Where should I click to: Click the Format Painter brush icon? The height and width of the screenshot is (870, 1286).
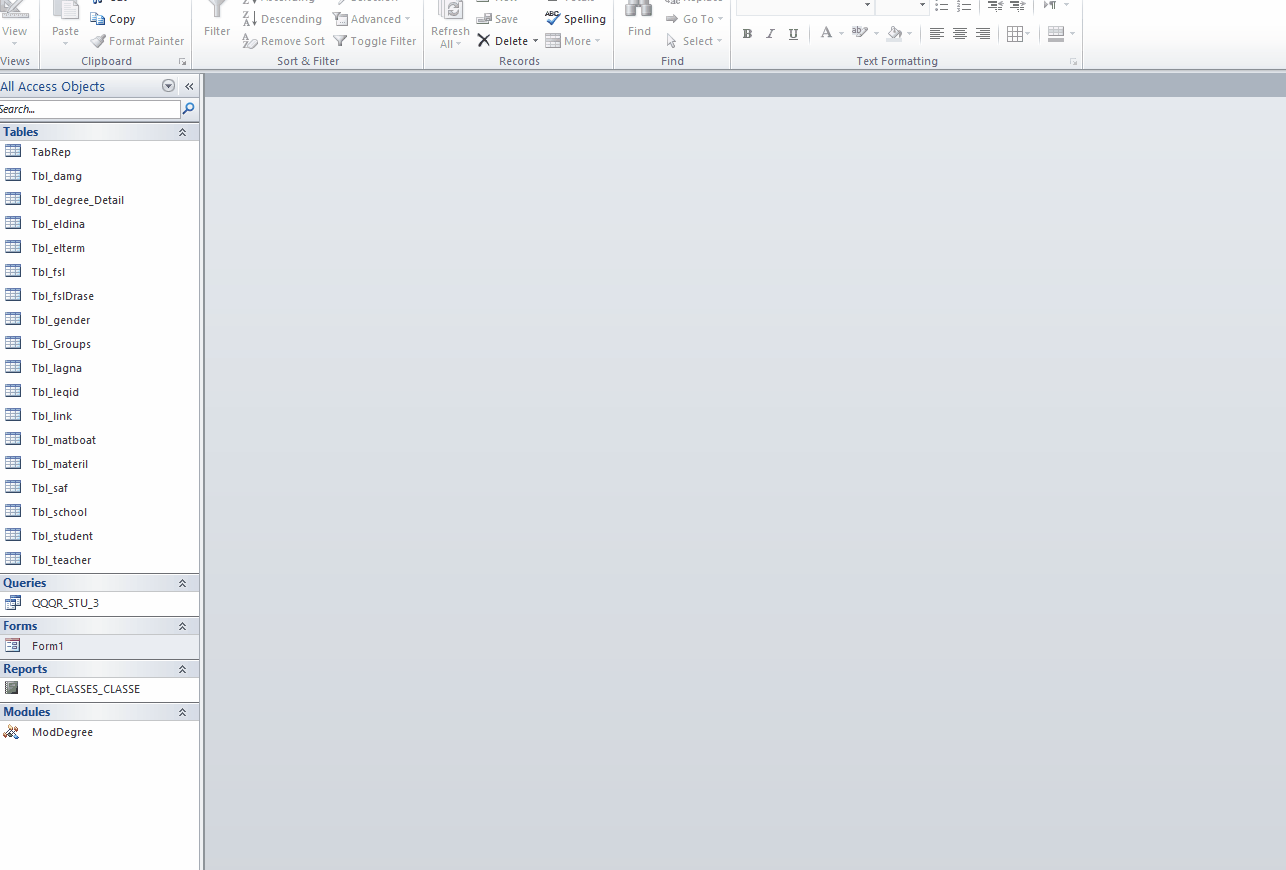click(98, 41)
